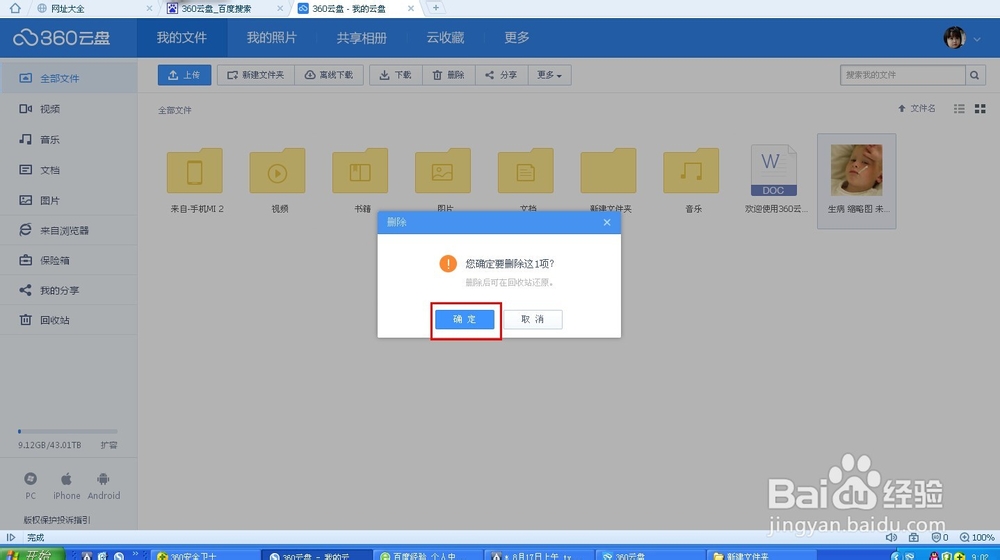Open the 更多 top navigation tab
Screen dimensions: 1000x560
[x=517, y=38]
